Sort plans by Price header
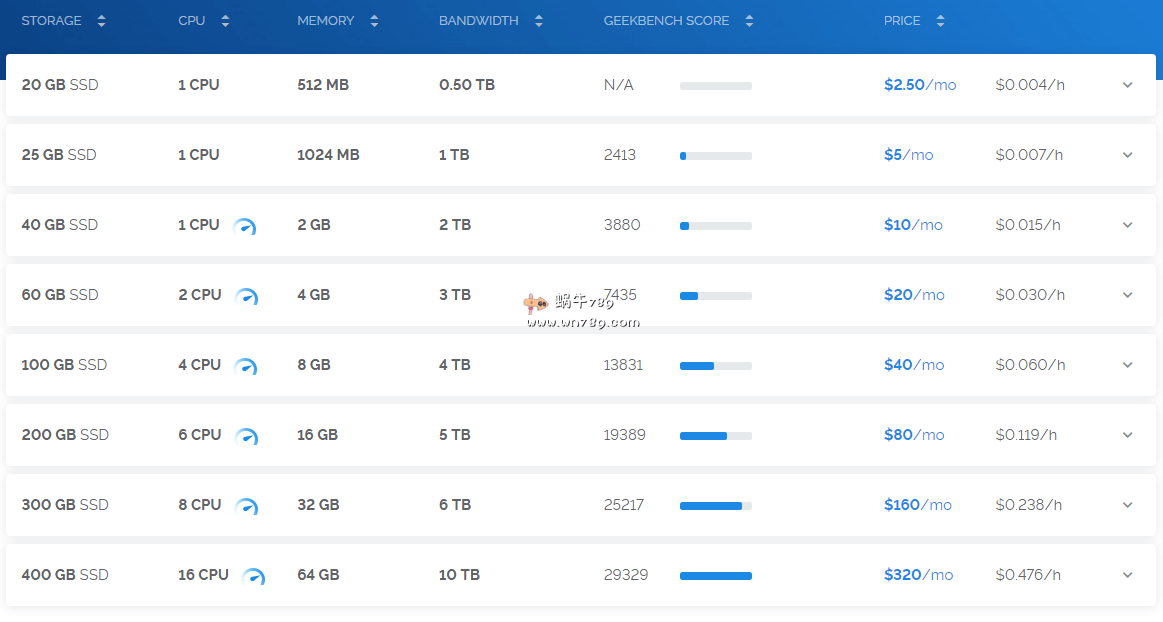 coord(940,21)
